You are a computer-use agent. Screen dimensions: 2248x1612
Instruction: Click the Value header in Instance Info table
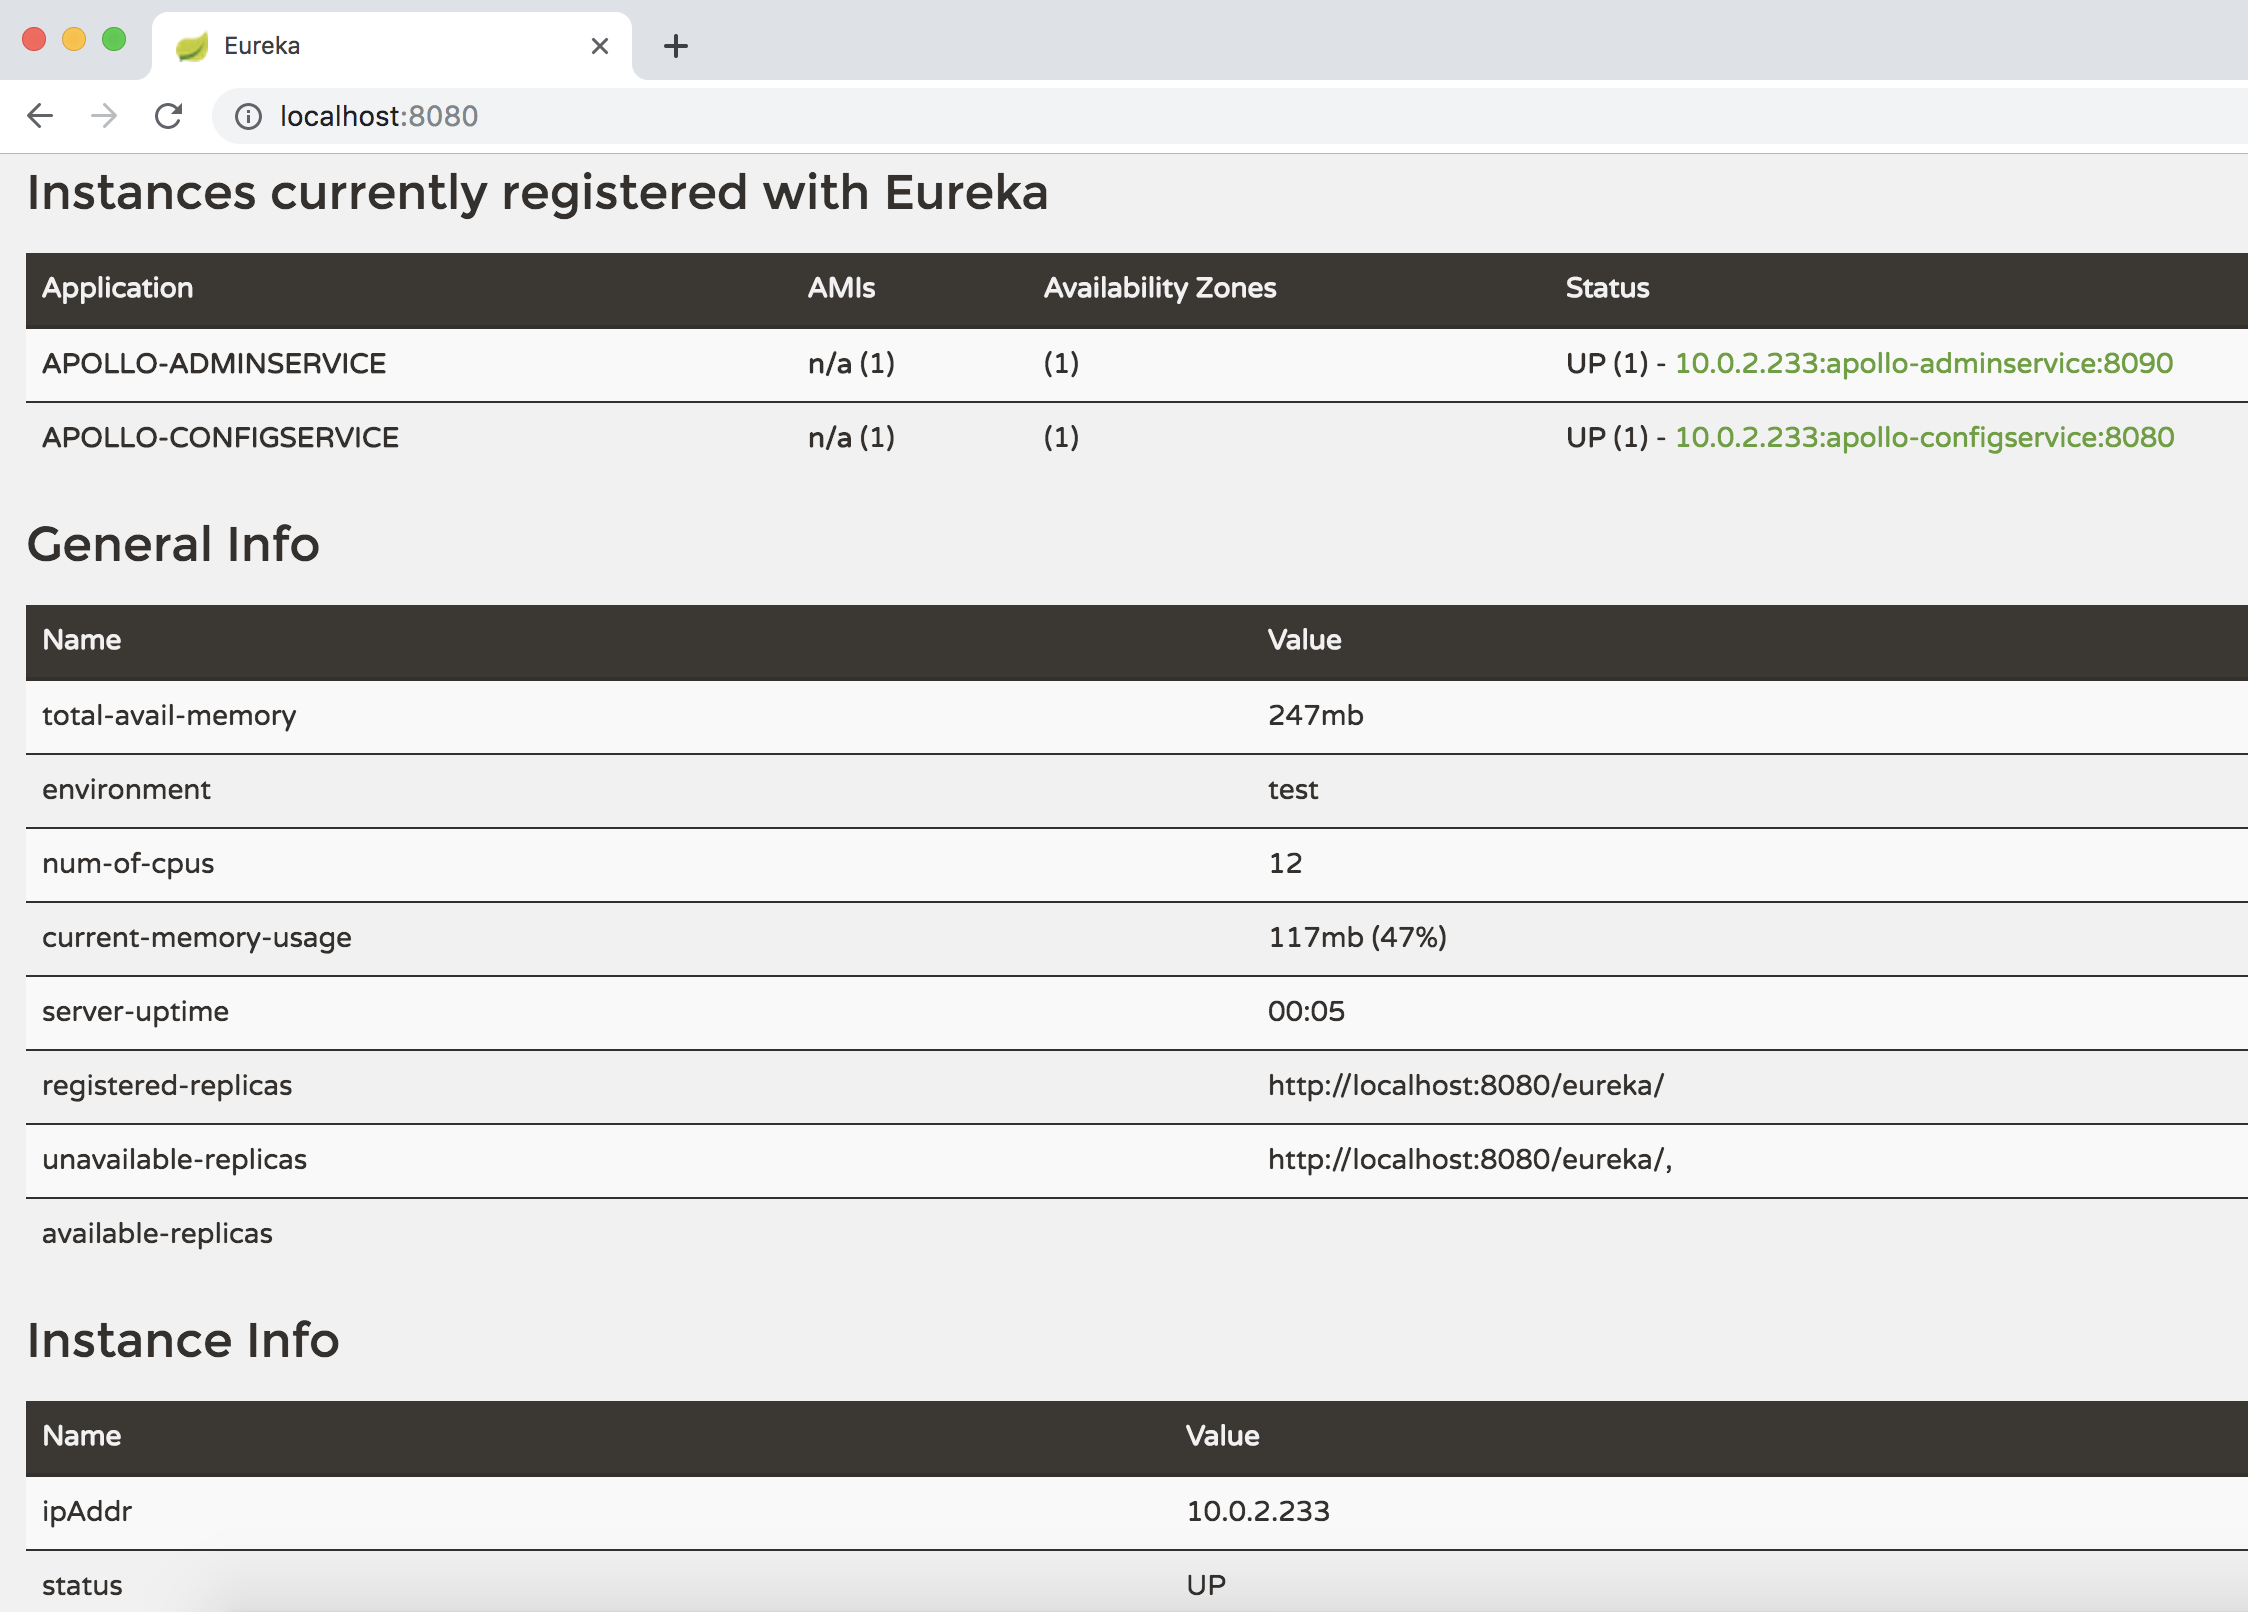(x=1223, y=1436)
